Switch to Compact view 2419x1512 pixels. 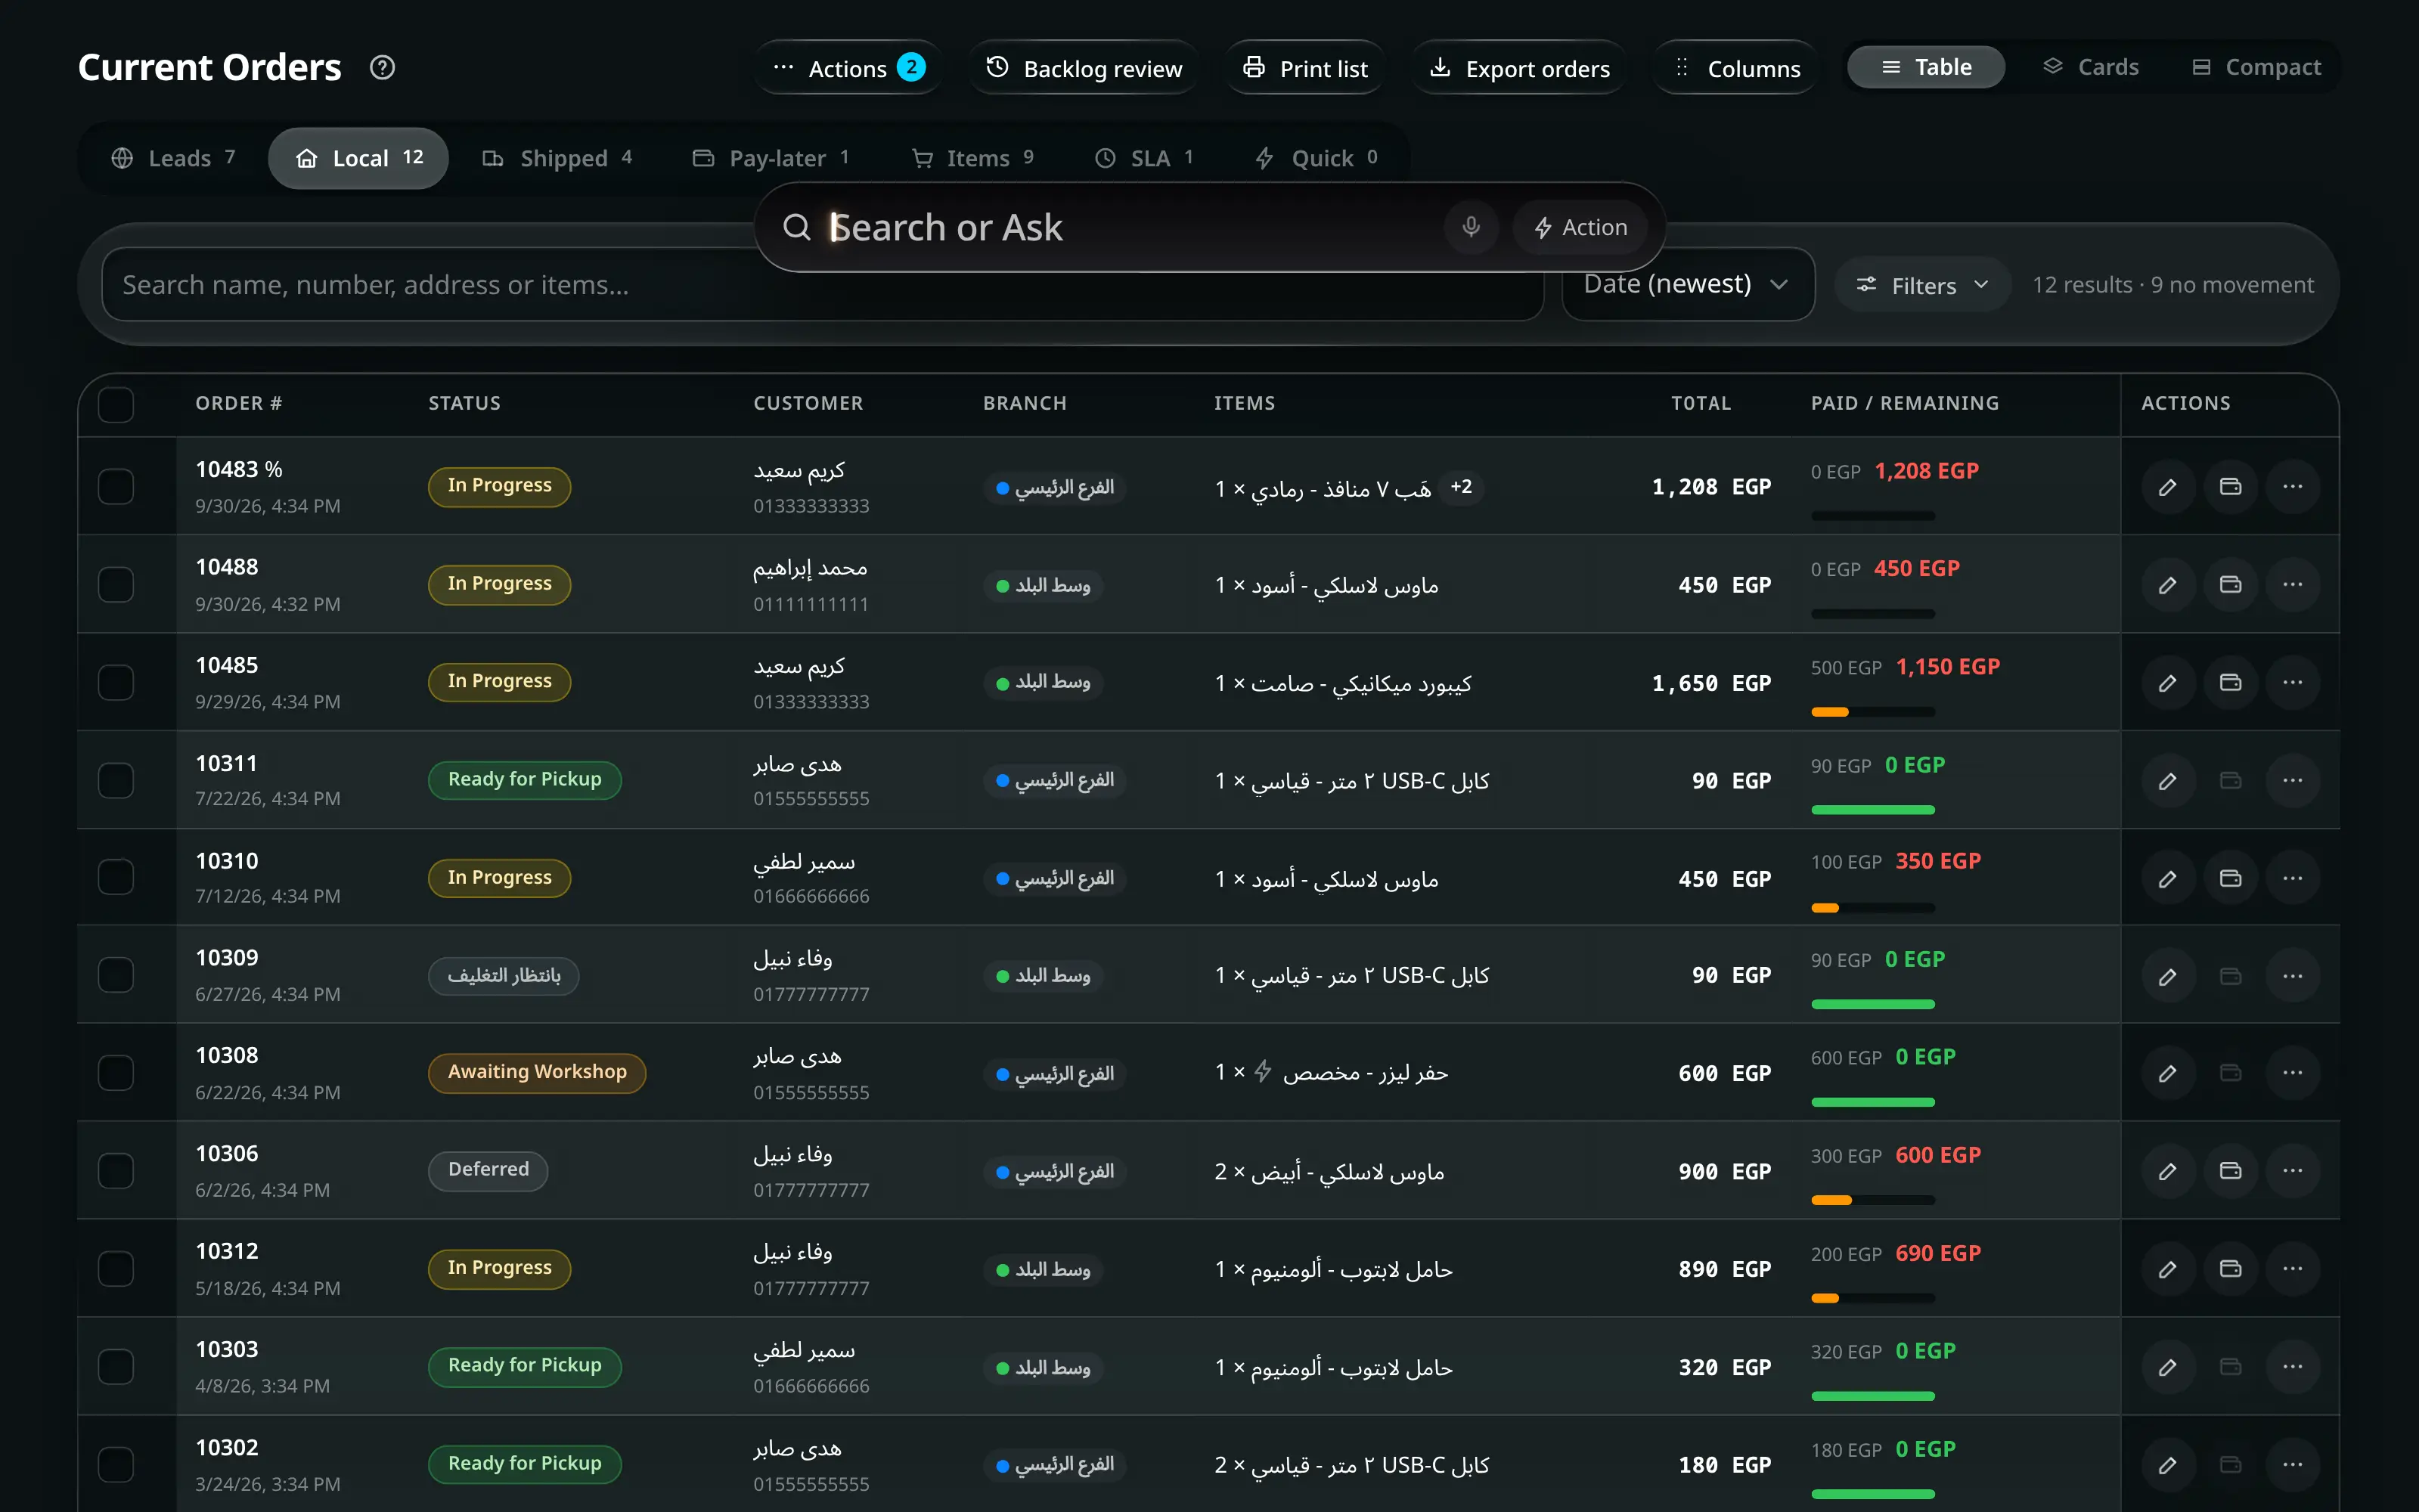click(2256, 67)
